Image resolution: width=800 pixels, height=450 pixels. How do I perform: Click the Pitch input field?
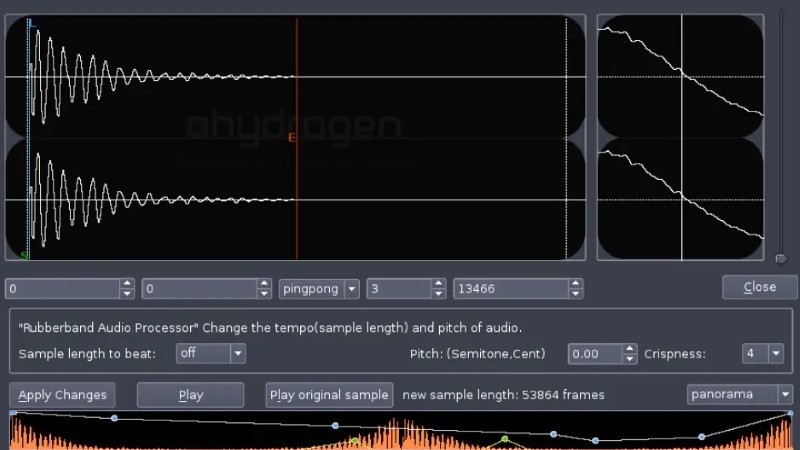pos(595,354)
